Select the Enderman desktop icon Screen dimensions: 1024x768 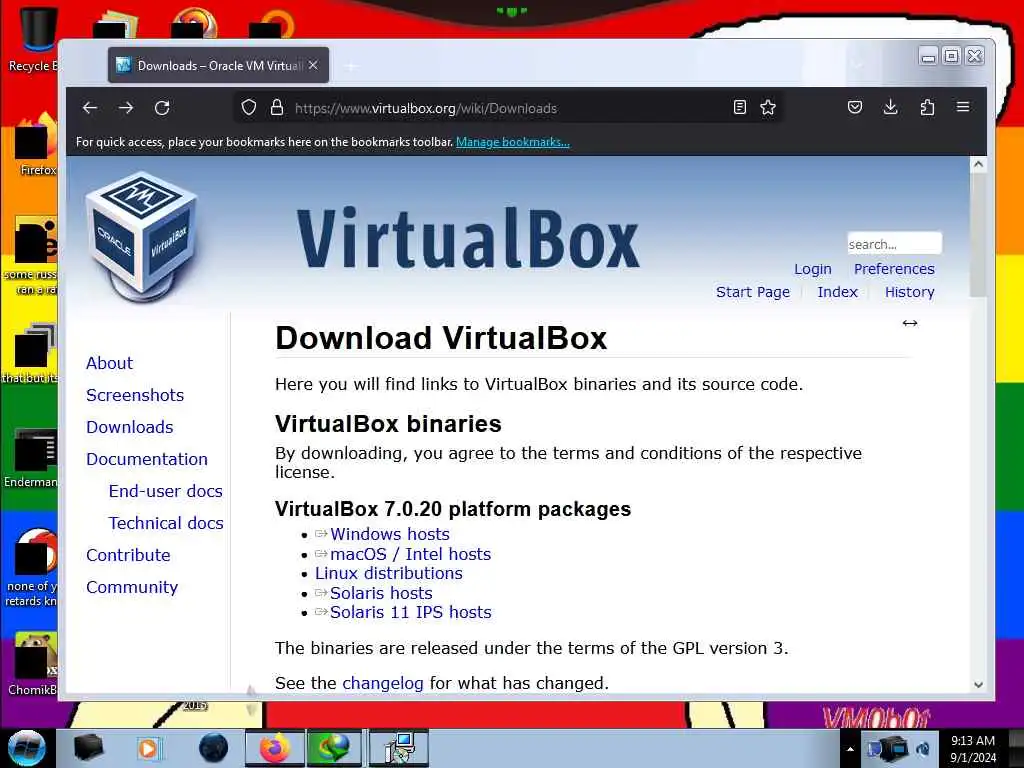click(30, 459)
